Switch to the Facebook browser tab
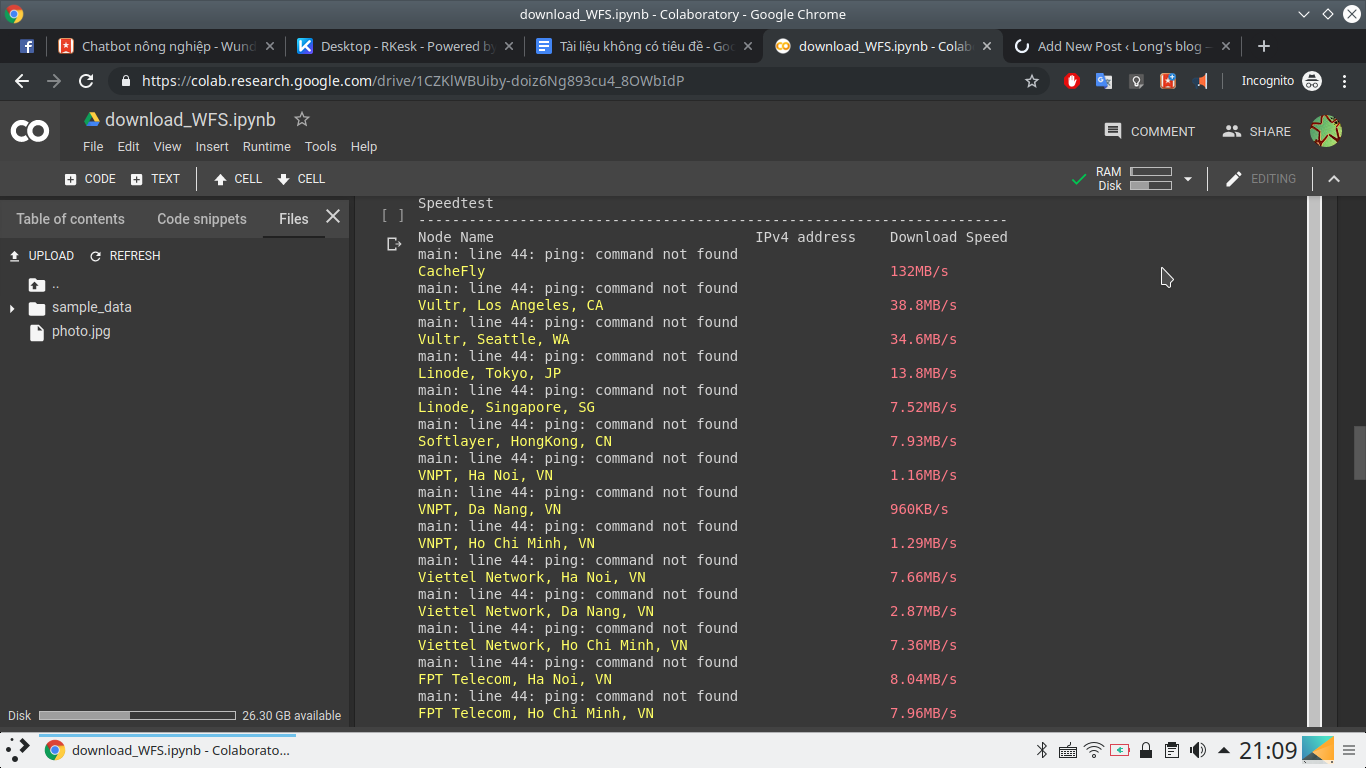 [27, 46]
